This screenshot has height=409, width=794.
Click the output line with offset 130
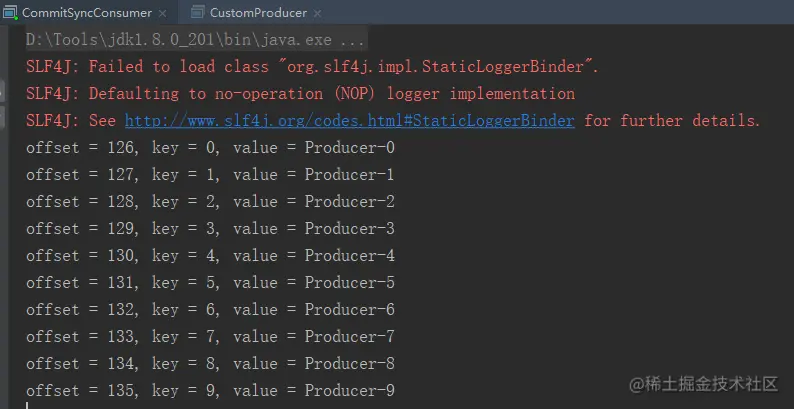click(x=210, y=256)
